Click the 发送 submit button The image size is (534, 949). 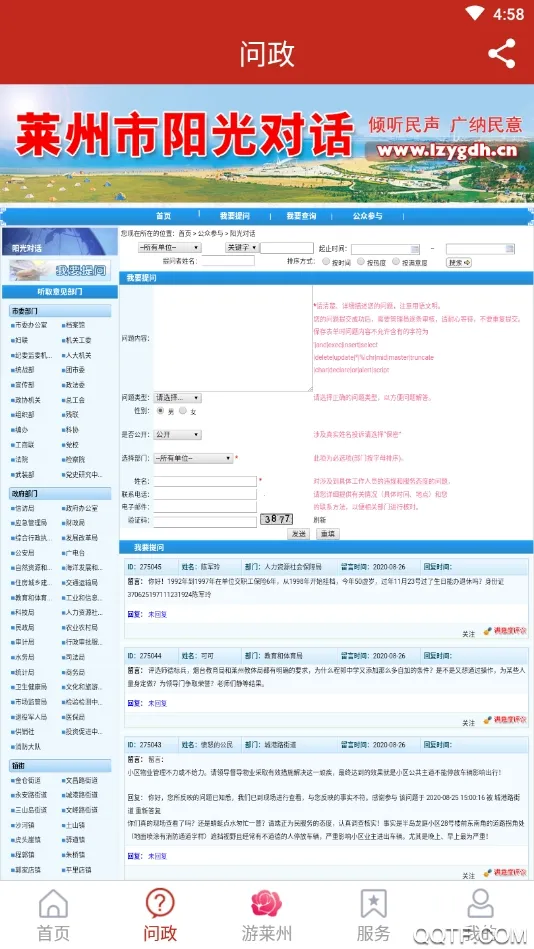coord(298,534)
